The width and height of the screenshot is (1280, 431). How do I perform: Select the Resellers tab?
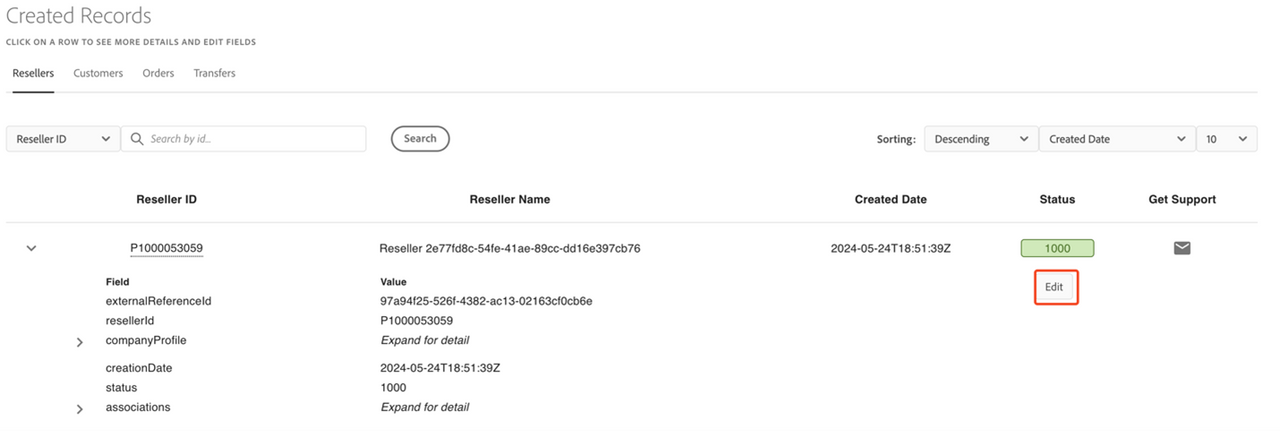[33, 73]
